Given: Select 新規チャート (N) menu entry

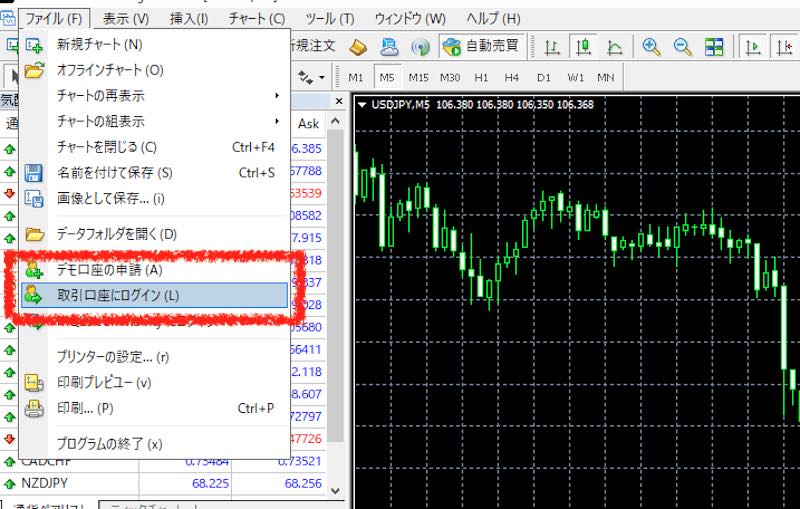Looking at the screenshot, I should coord(155,44).
